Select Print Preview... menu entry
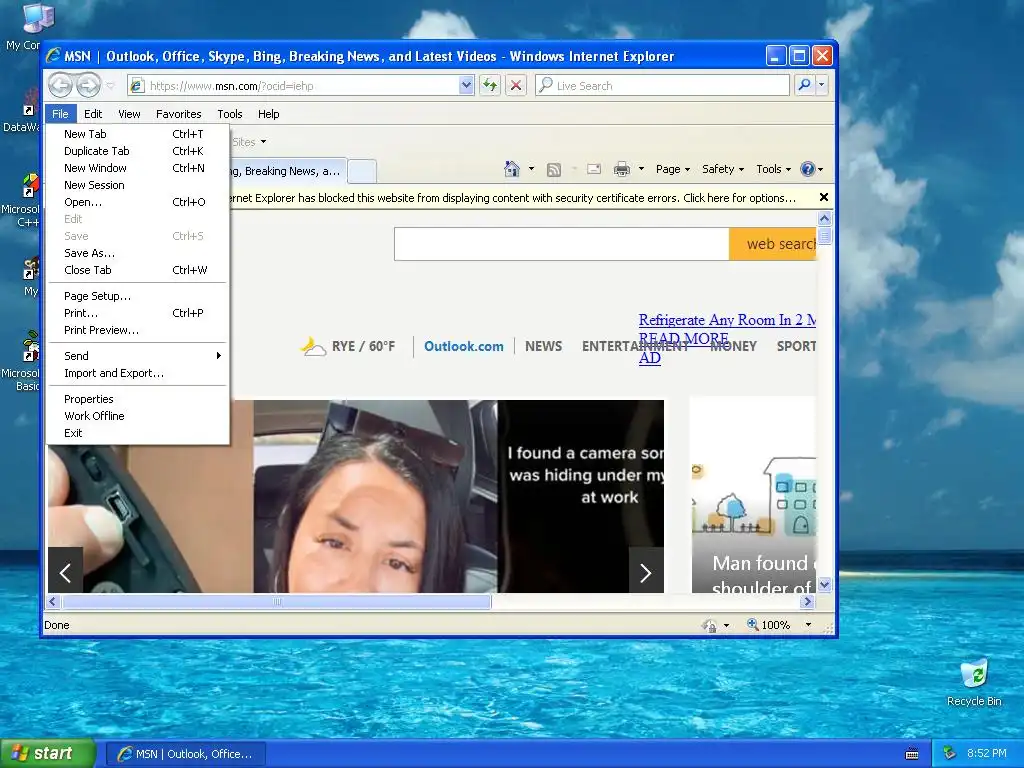 [137, 330]
